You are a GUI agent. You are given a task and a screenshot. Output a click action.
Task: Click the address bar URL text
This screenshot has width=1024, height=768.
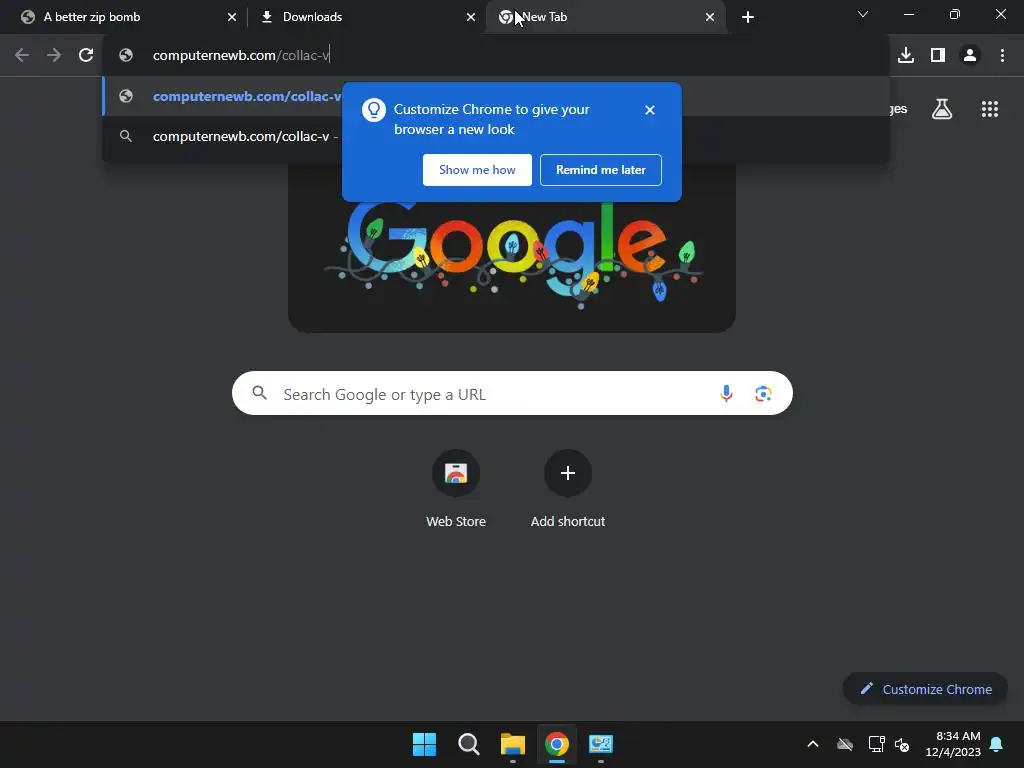point(241,56)
